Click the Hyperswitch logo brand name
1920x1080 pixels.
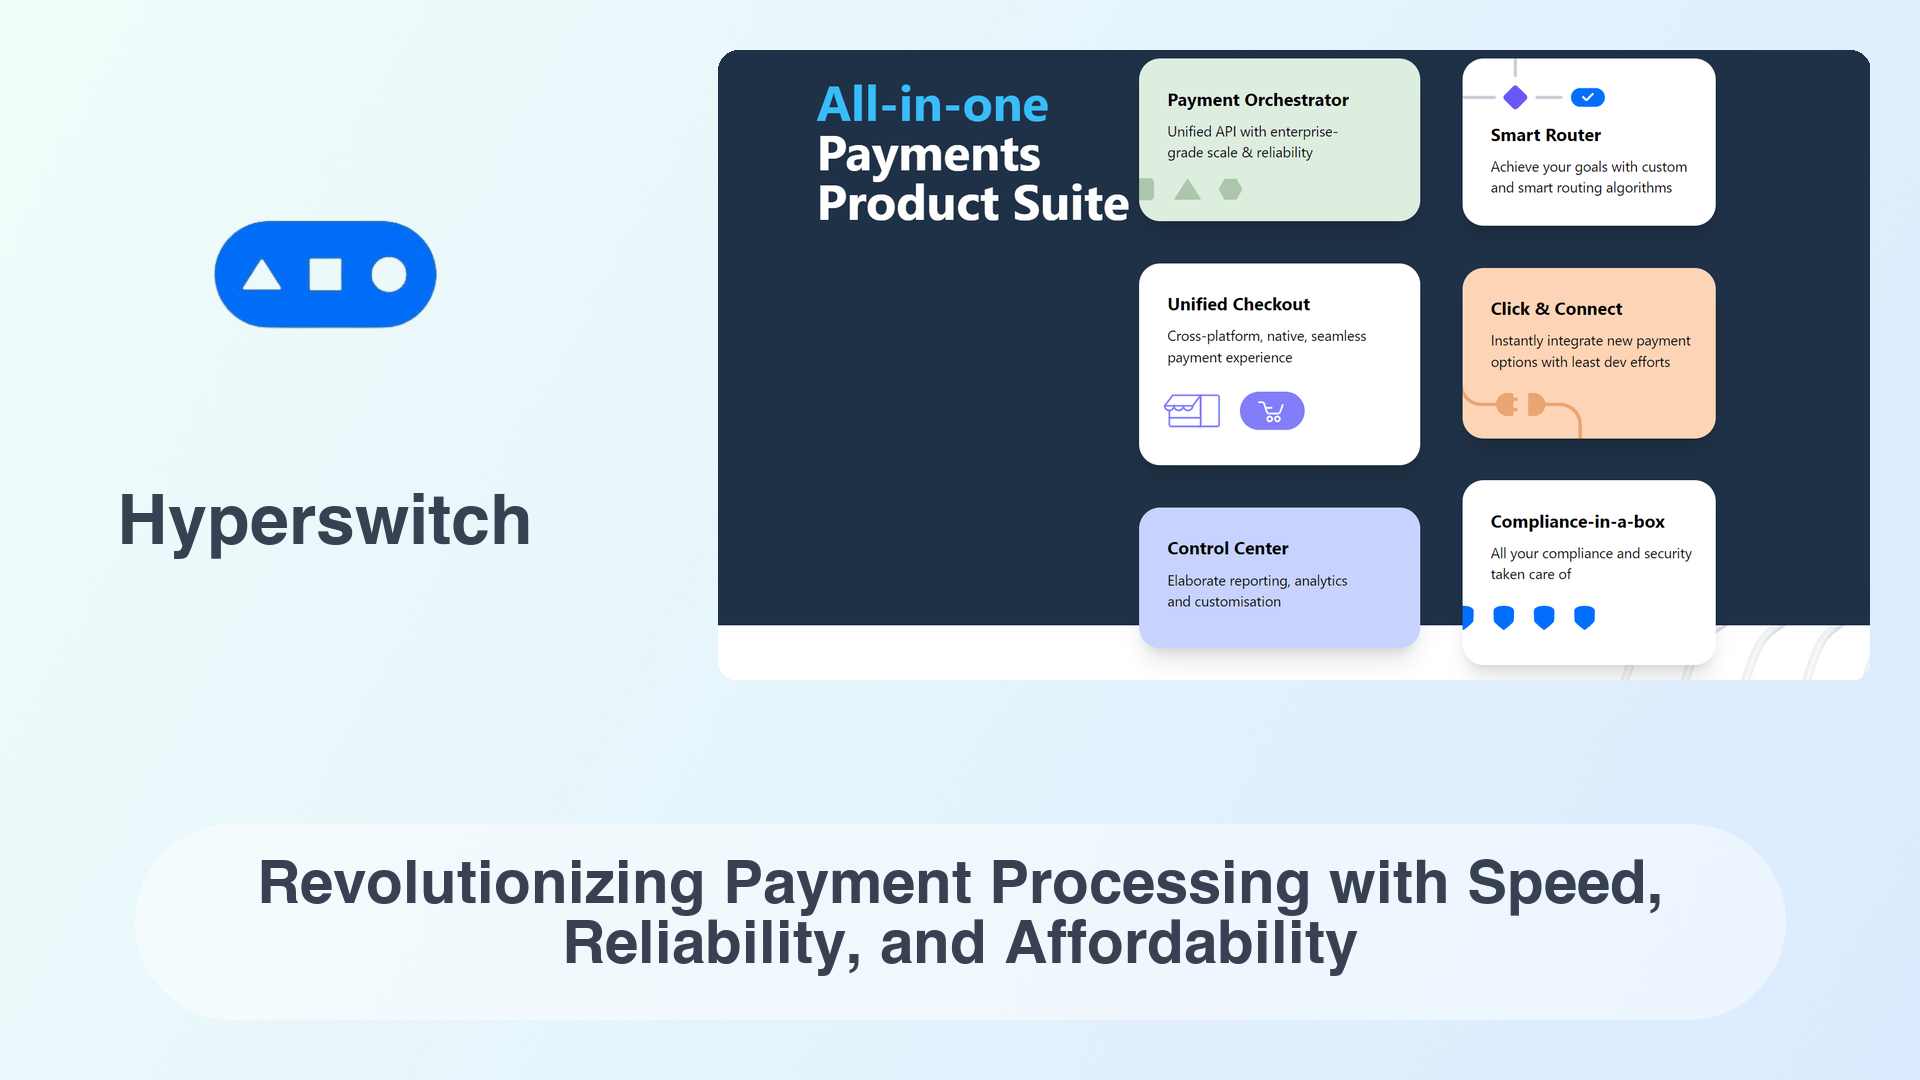click(x=324, y=518)
